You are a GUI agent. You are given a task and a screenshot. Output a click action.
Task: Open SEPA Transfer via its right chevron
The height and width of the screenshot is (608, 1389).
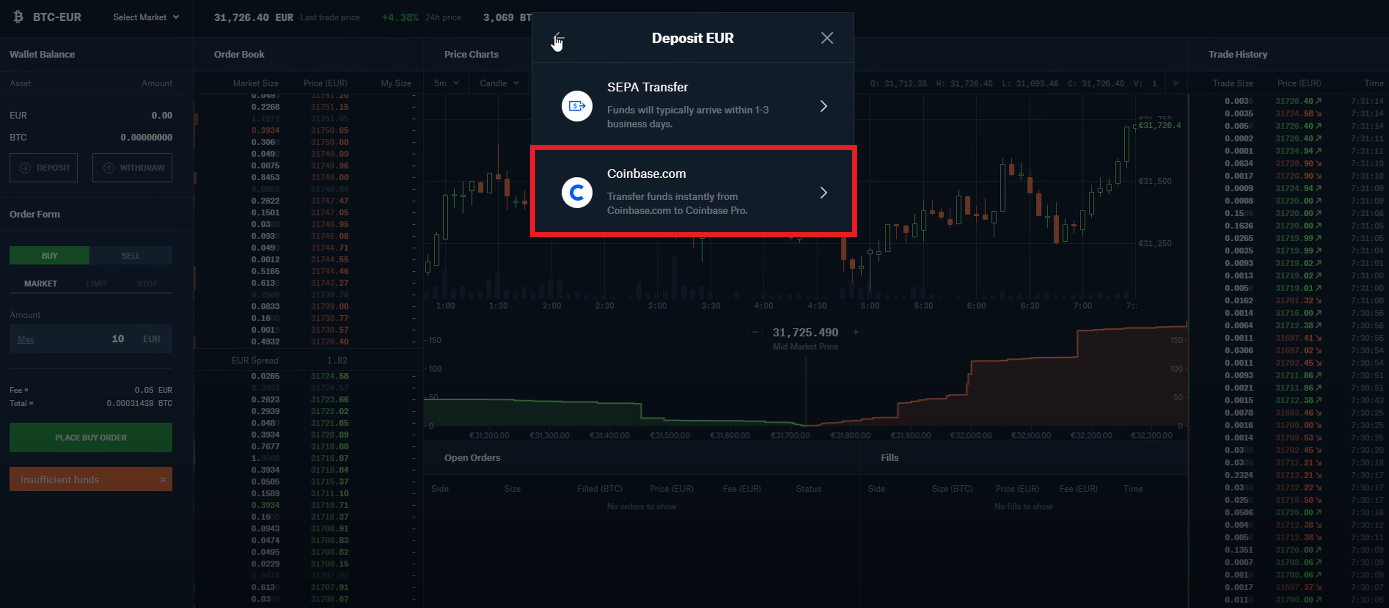click(823, 106)
